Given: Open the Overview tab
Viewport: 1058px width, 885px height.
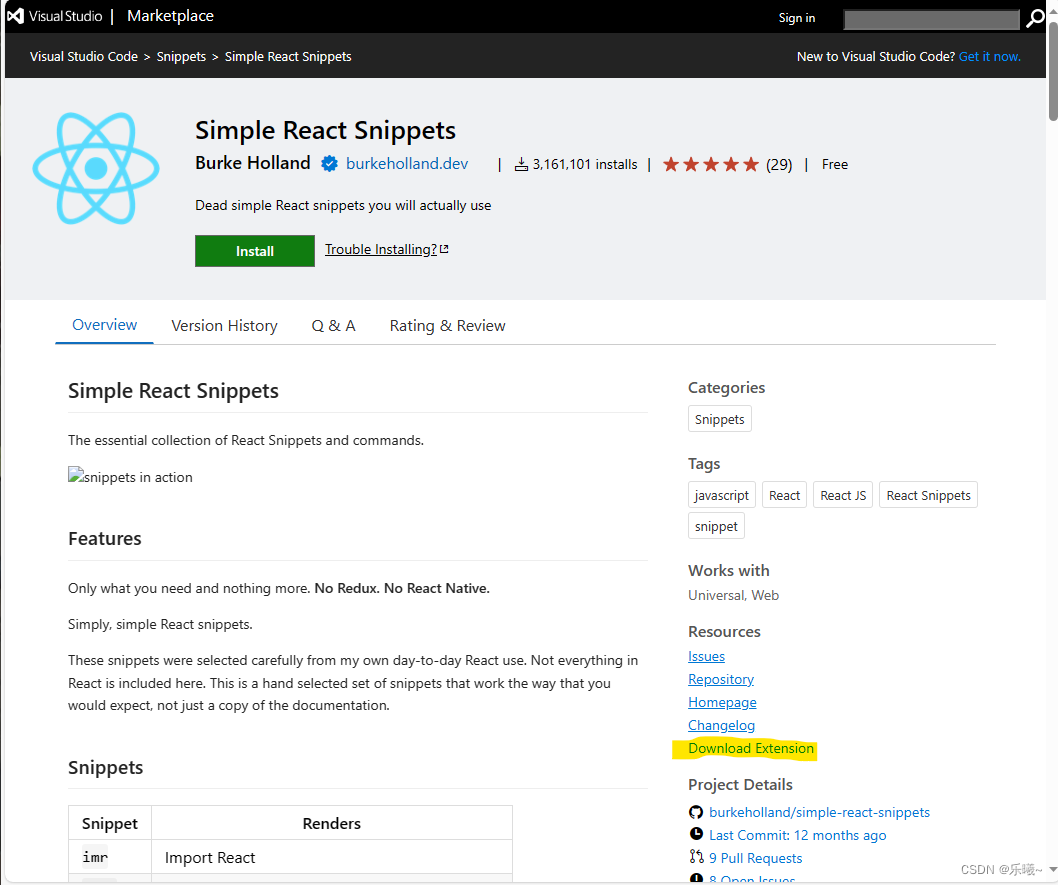Looking at the screenshot, I should click(x=105, y=325).
